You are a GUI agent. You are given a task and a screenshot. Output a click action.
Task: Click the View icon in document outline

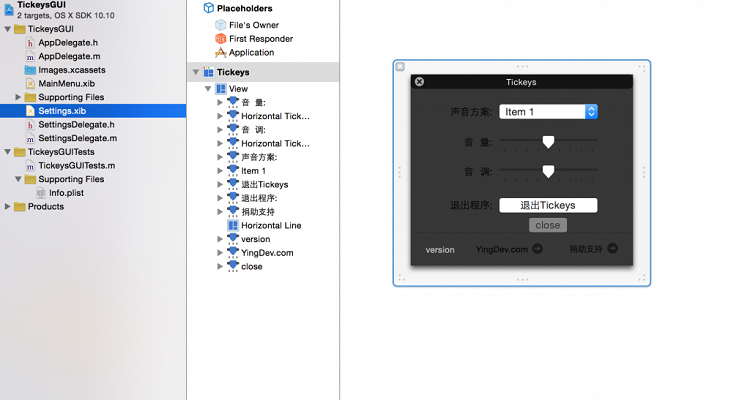click(x=221, y=89)
